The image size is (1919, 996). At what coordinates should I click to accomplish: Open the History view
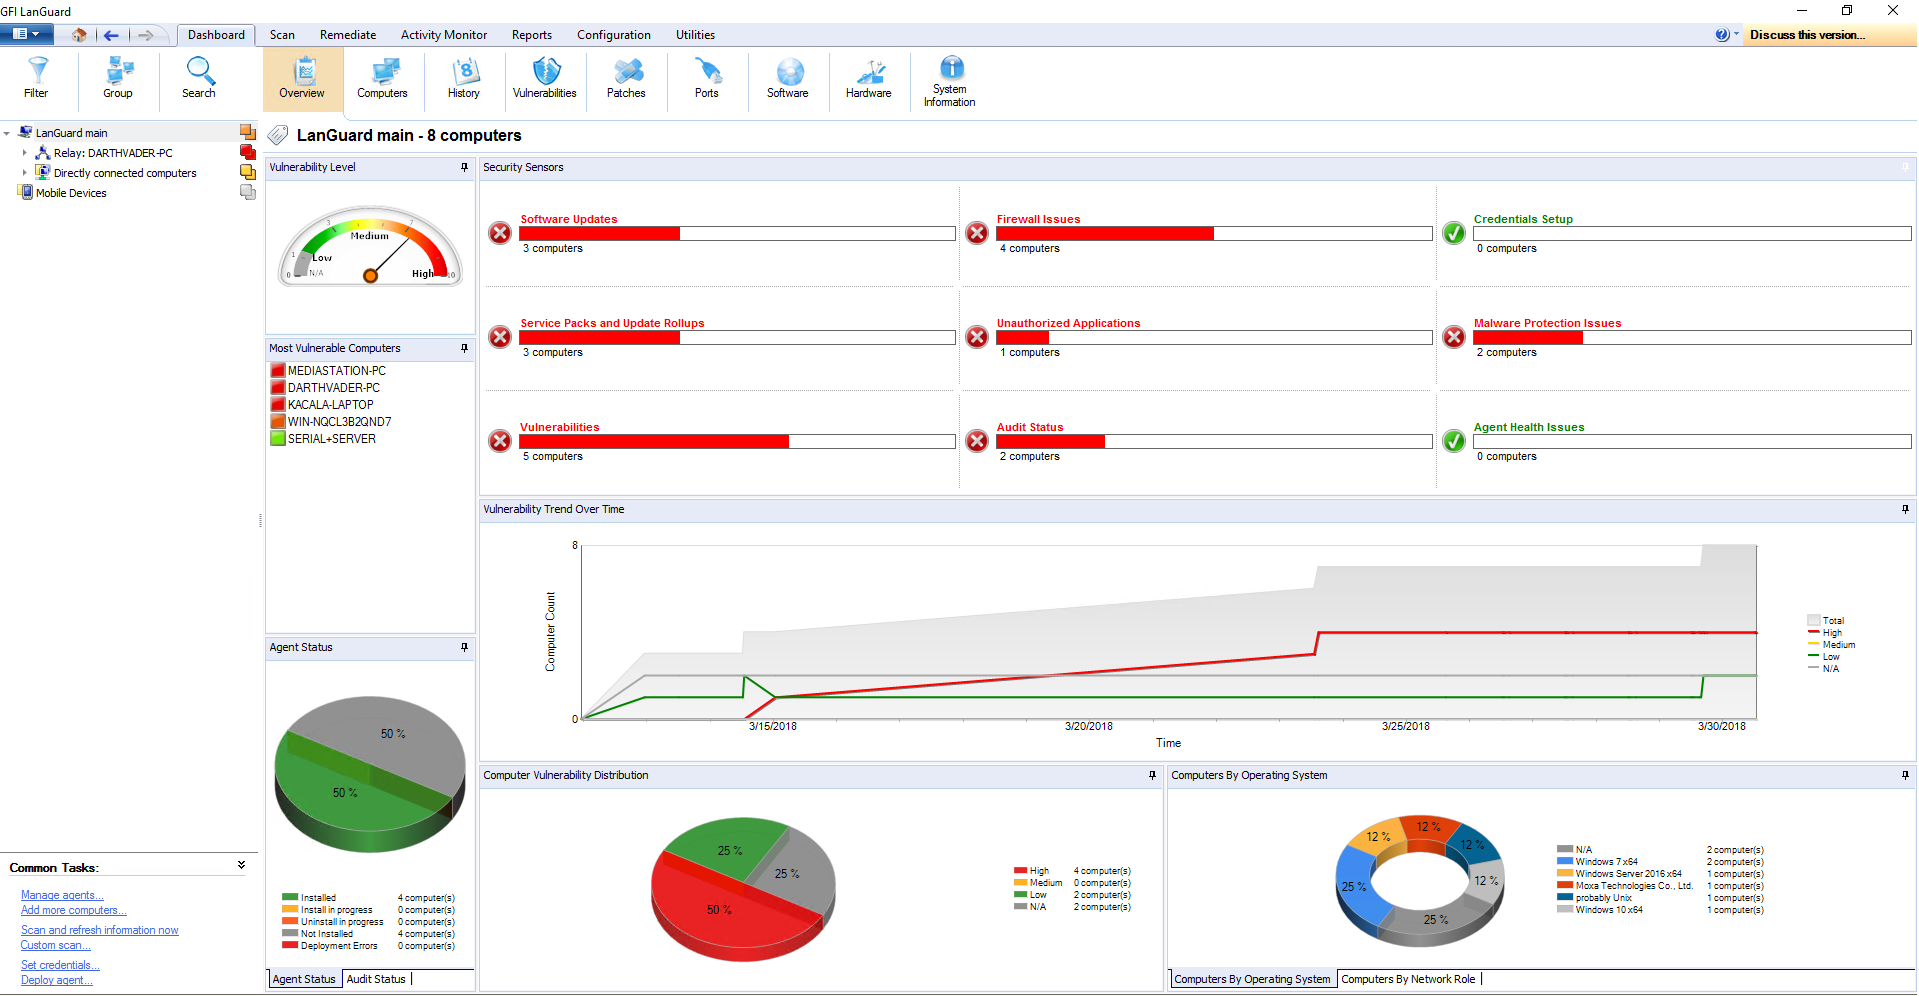(x=464, y=78)
